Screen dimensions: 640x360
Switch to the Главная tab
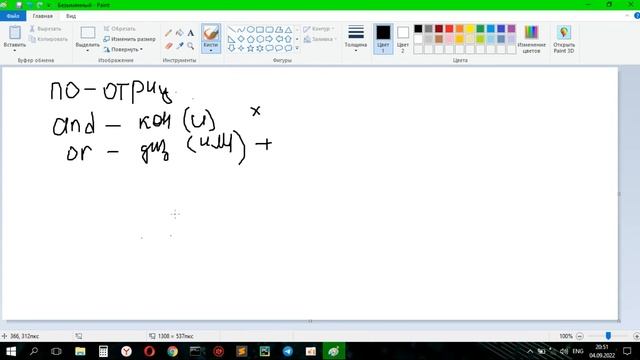point(42,16)
